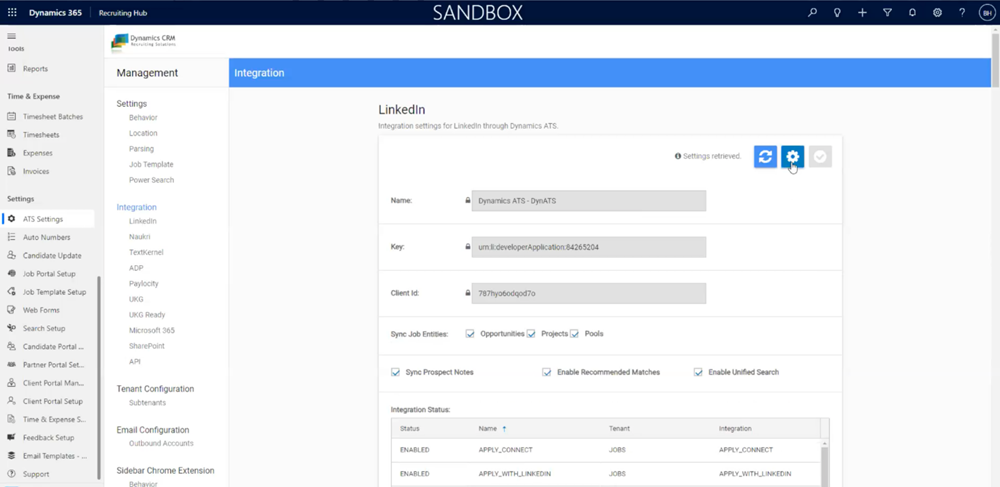This screenshot has width=1000, height=487.
Task: Click the Job Portal Setup icon
Action: click(x=11, y=273)
